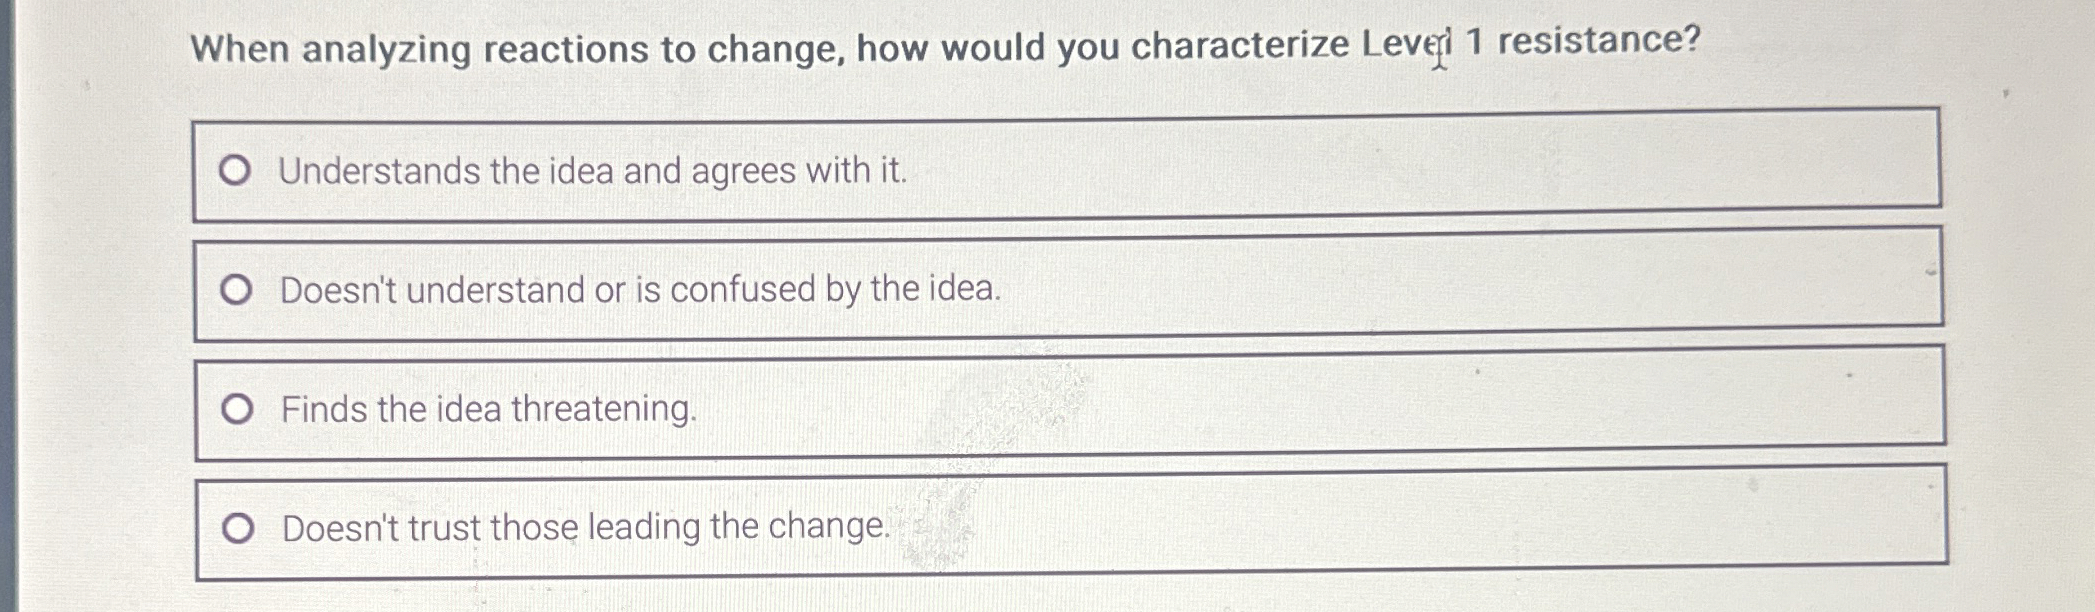The width and height of the screenshot is (2095, 612).
Task: Click the question text about Level 1 resistance
Action: click(945, 46)
